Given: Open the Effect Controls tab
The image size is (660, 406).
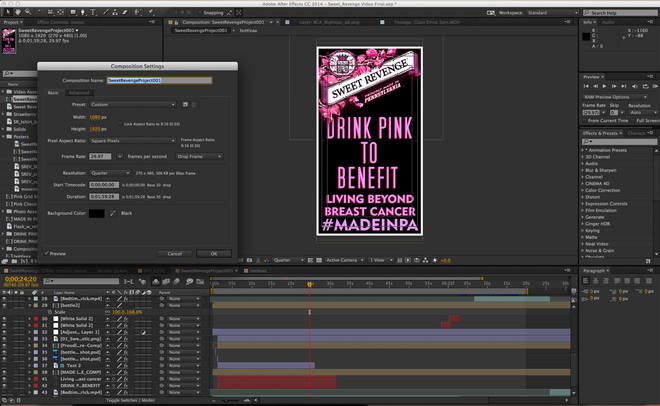Looking at the screenshot, I should tap(61, 22).
